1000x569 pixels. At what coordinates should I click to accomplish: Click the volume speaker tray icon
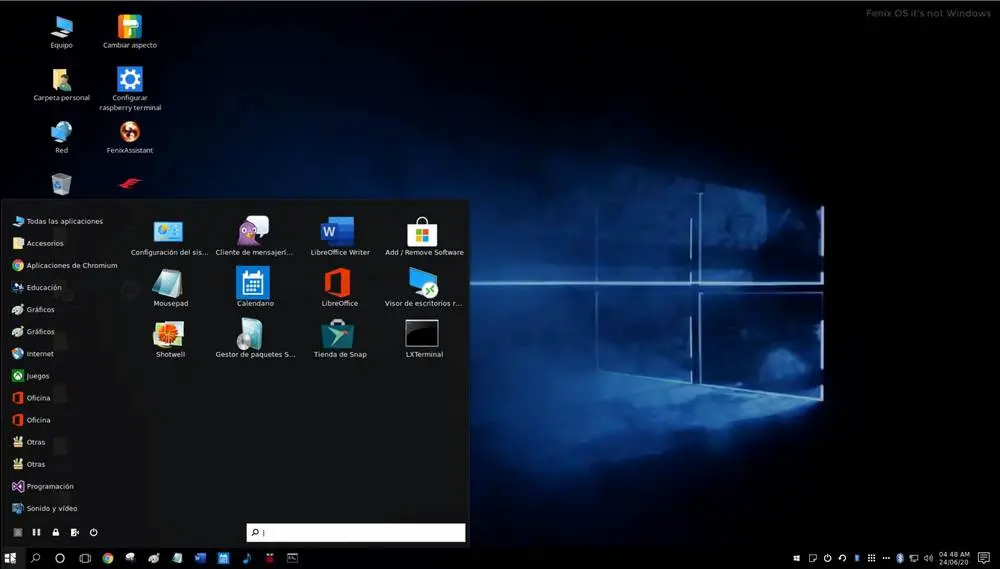click(x=928, y=558)
